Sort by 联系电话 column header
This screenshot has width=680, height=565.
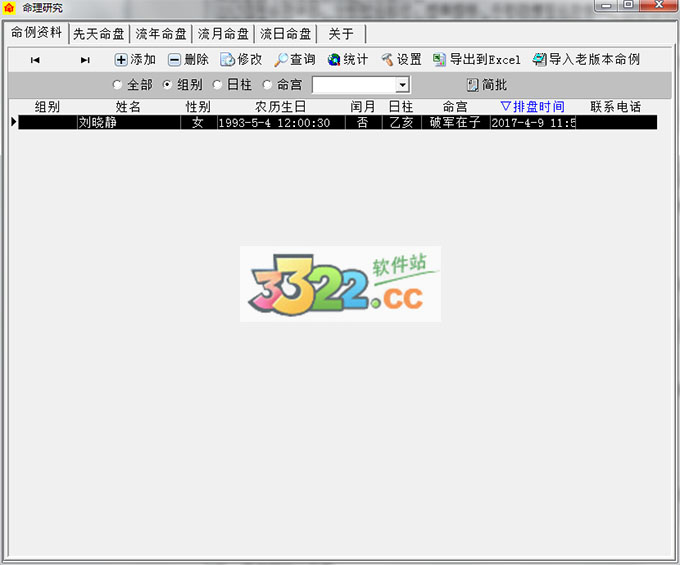pos(616,107)
